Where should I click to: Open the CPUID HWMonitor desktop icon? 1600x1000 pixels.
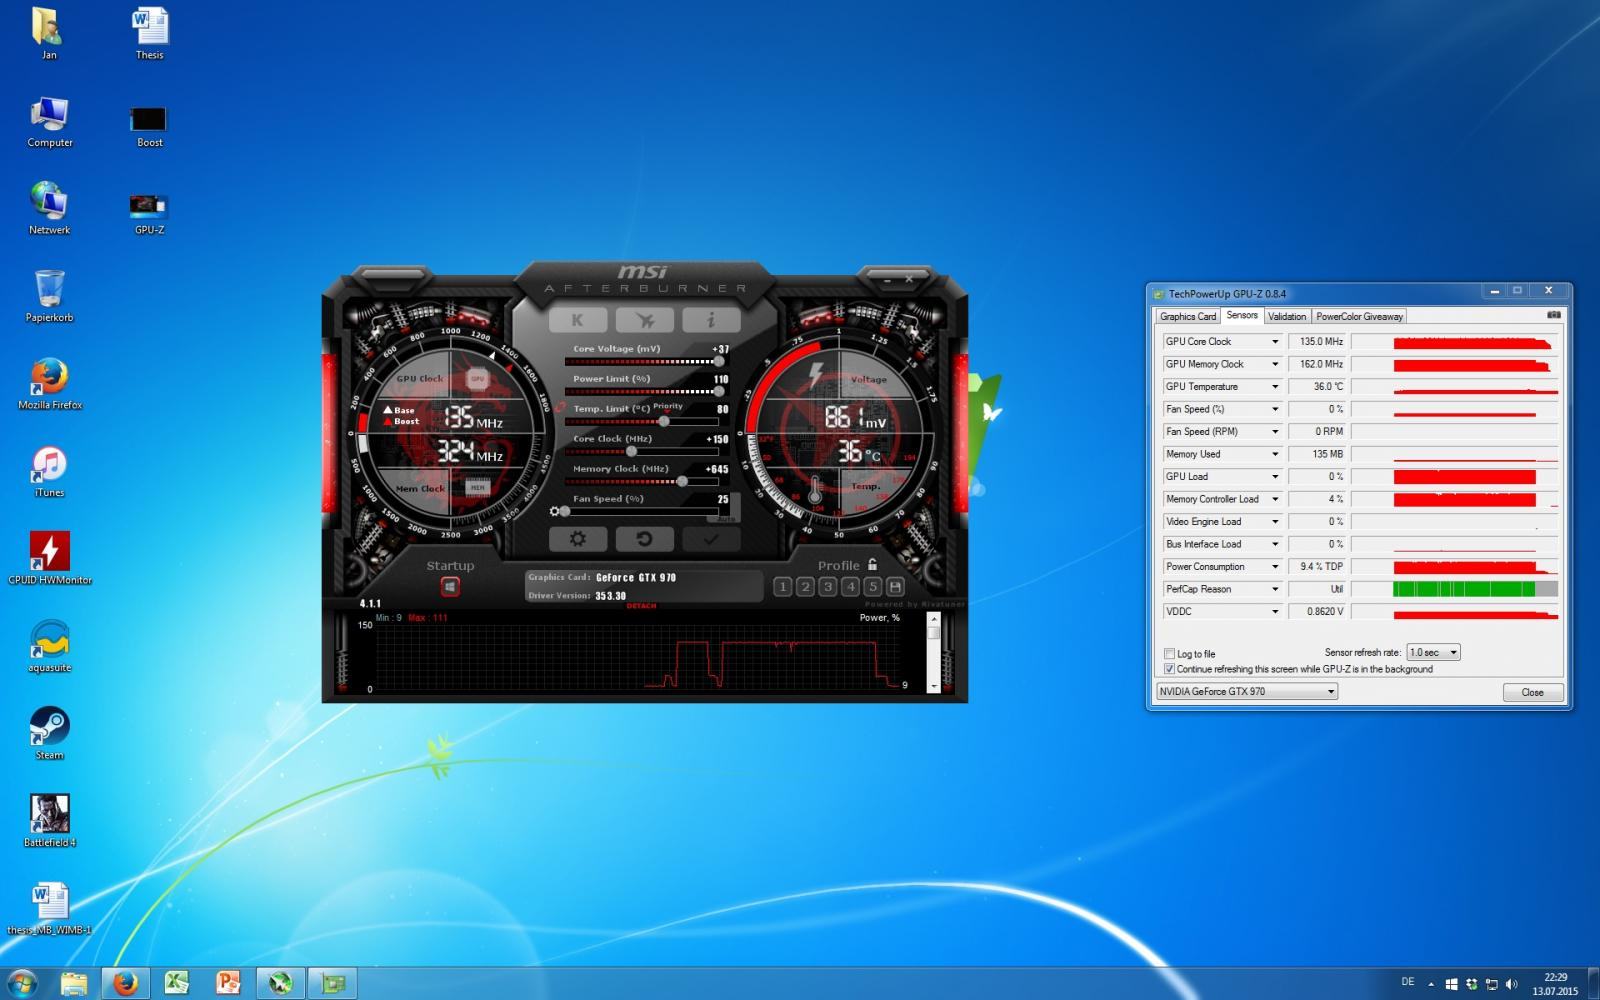50,558
